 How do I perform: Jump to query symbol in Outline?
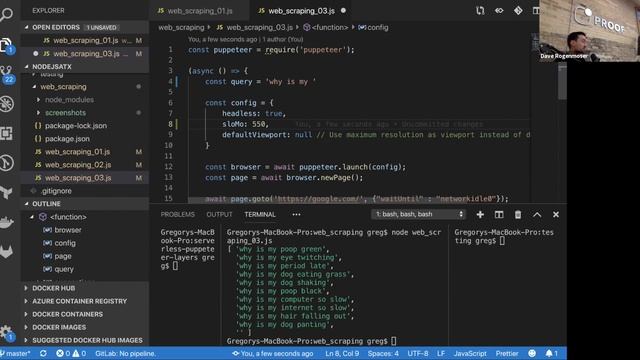64,269
